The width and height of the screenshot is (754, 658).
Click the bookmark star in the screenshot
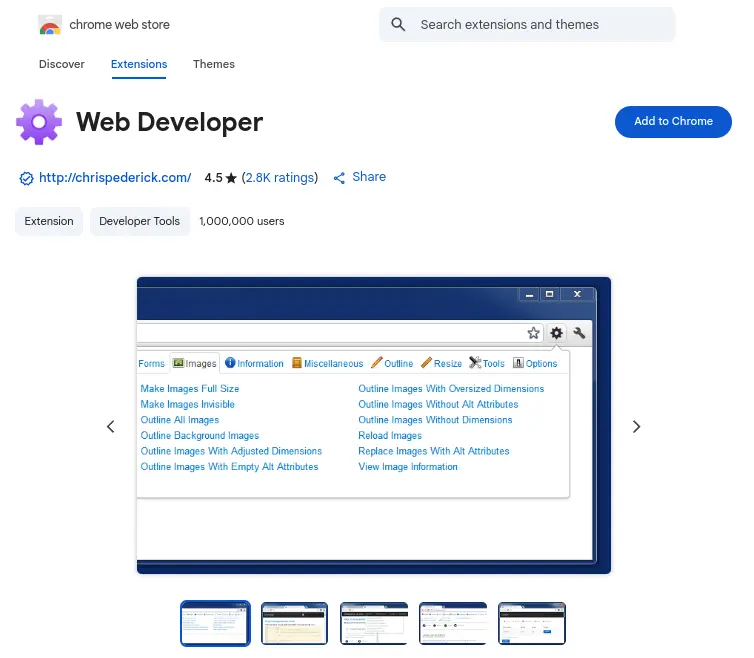pyautogui.click(x=533, y=333)
